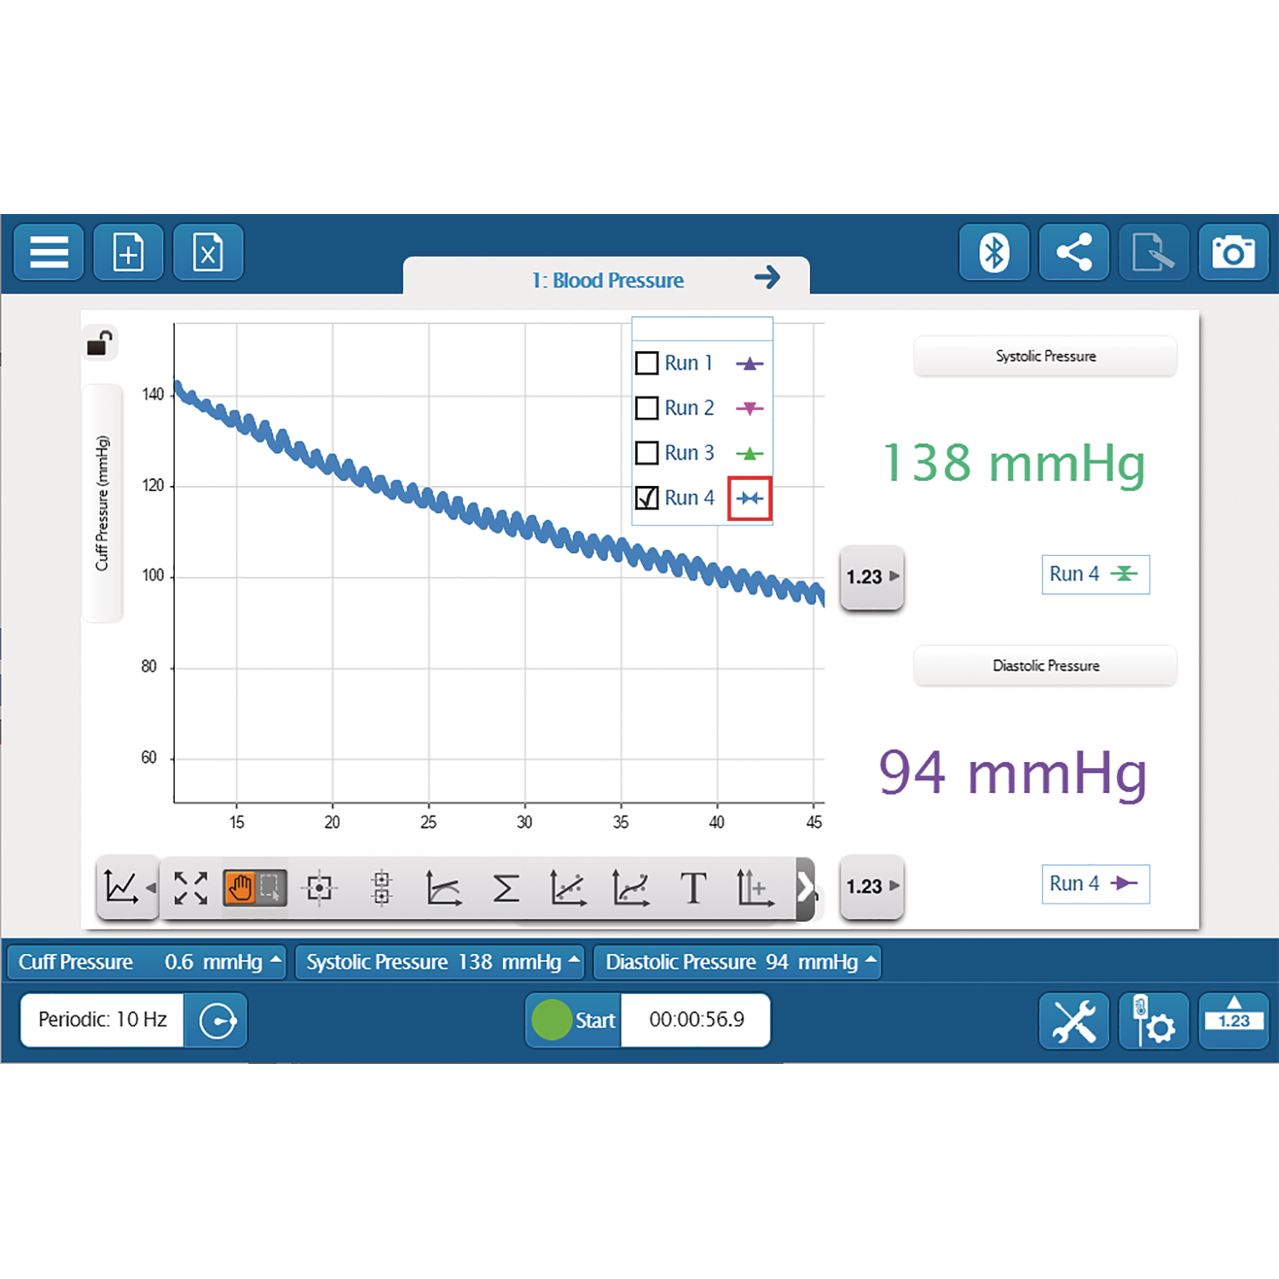Expand the Cuff Pressure readout dropdown
Viewport: 1279px width, 1279px height.
tap(275, 961)
